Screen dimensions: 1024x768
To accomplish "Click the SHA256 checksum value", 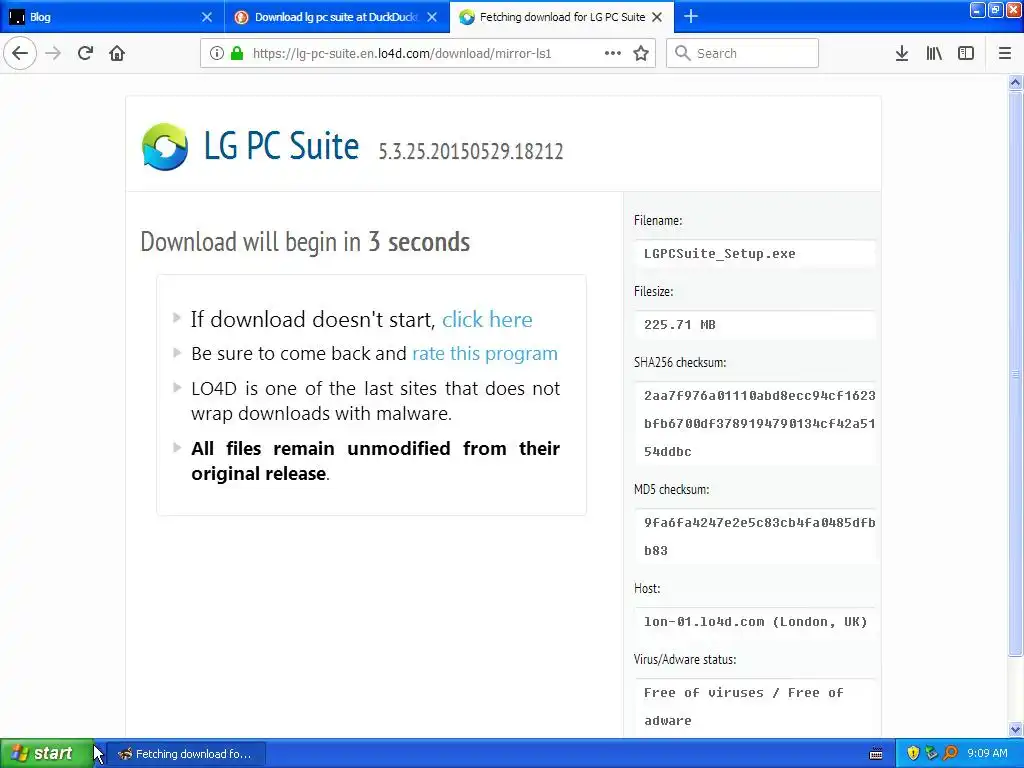I will coord(759,423).
